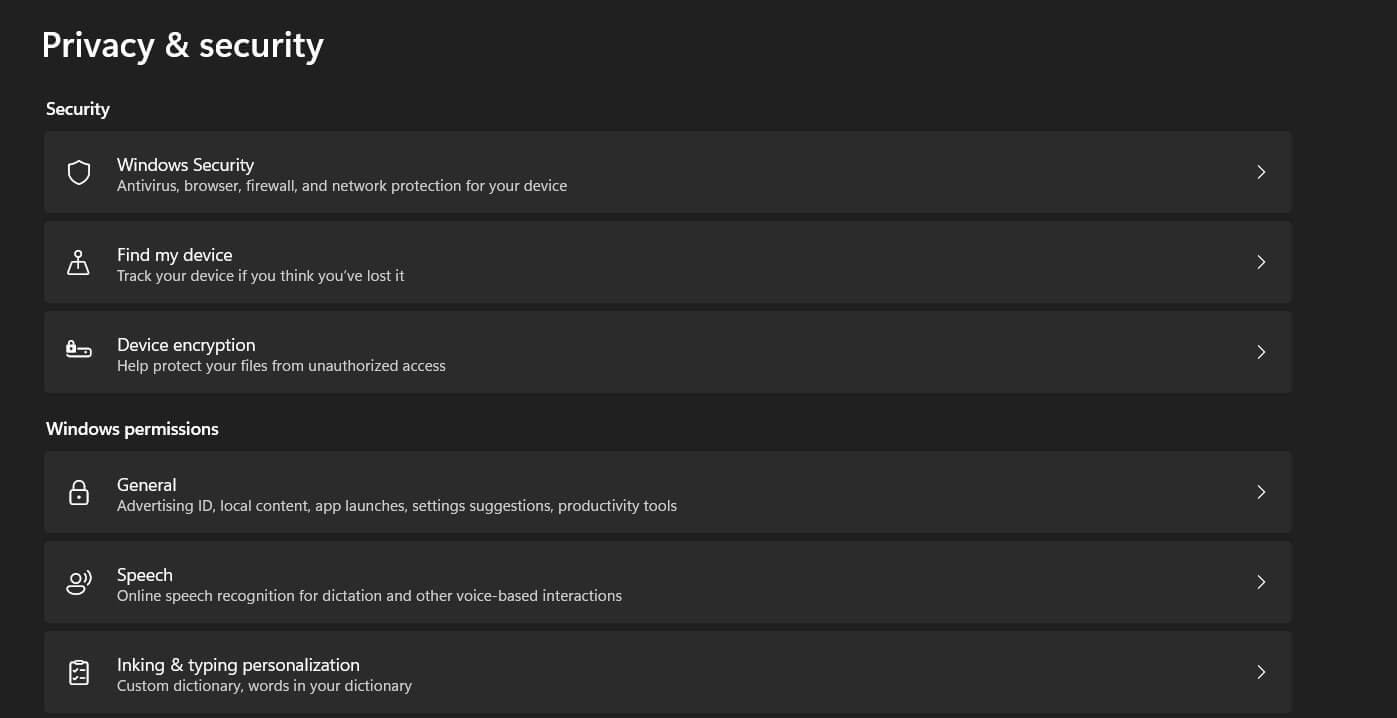Click the Find my device locator icon

point(78,263)
